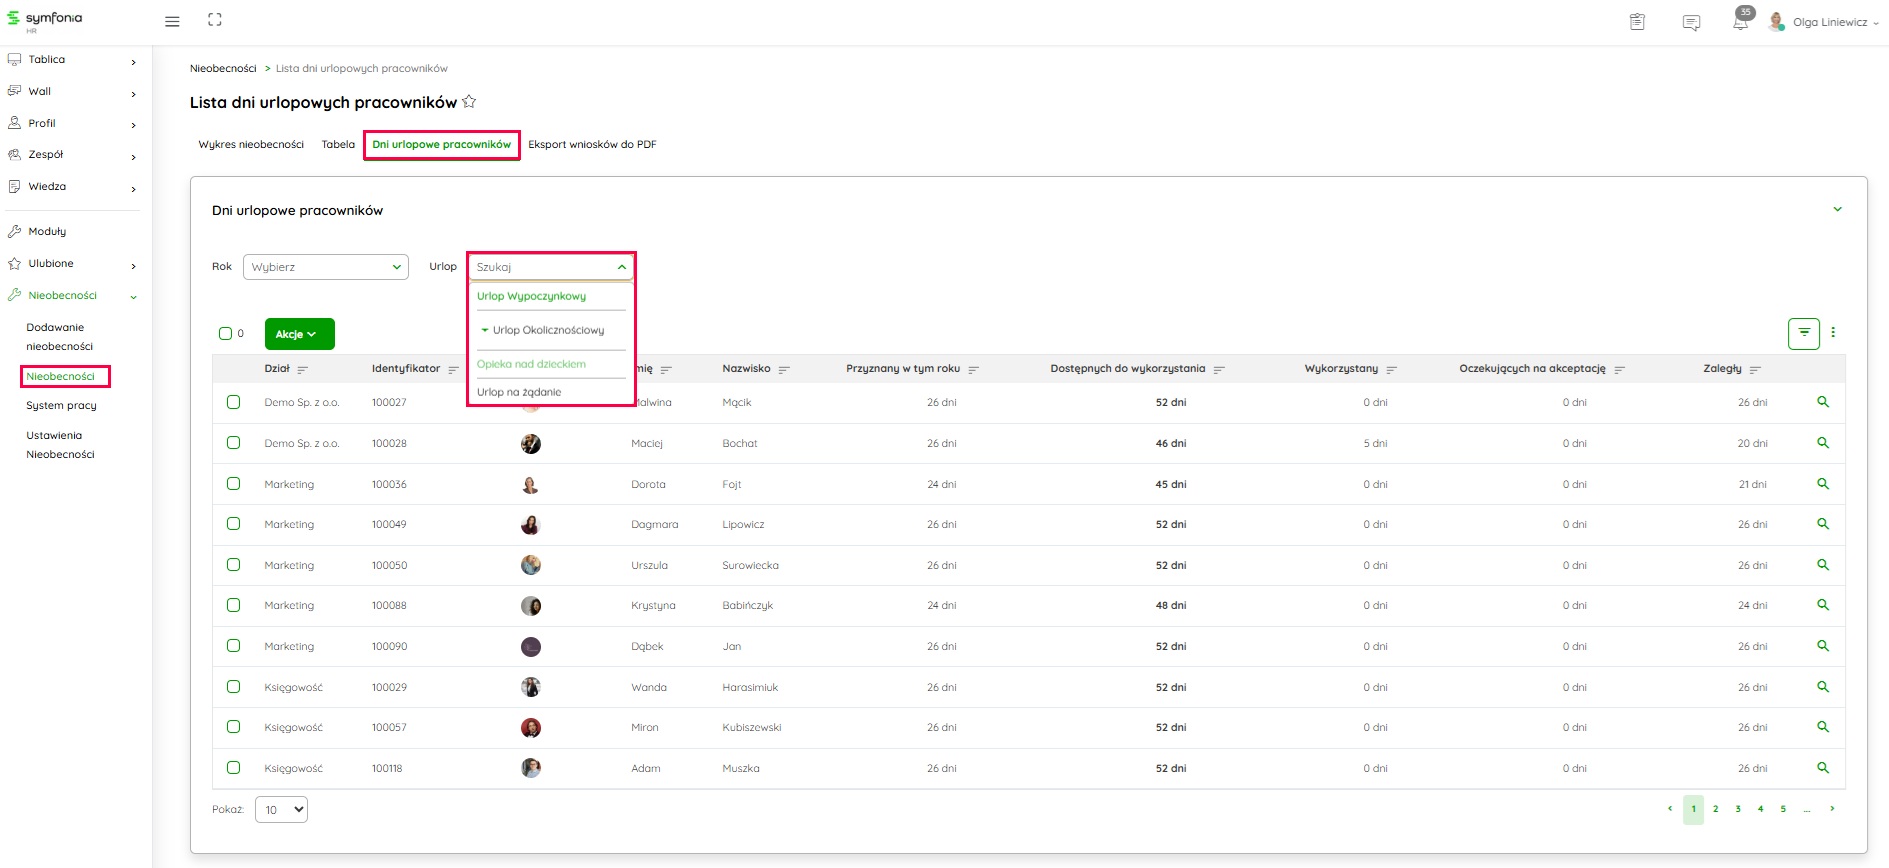Toggle the select-all checkbox above table

point(226,334)
